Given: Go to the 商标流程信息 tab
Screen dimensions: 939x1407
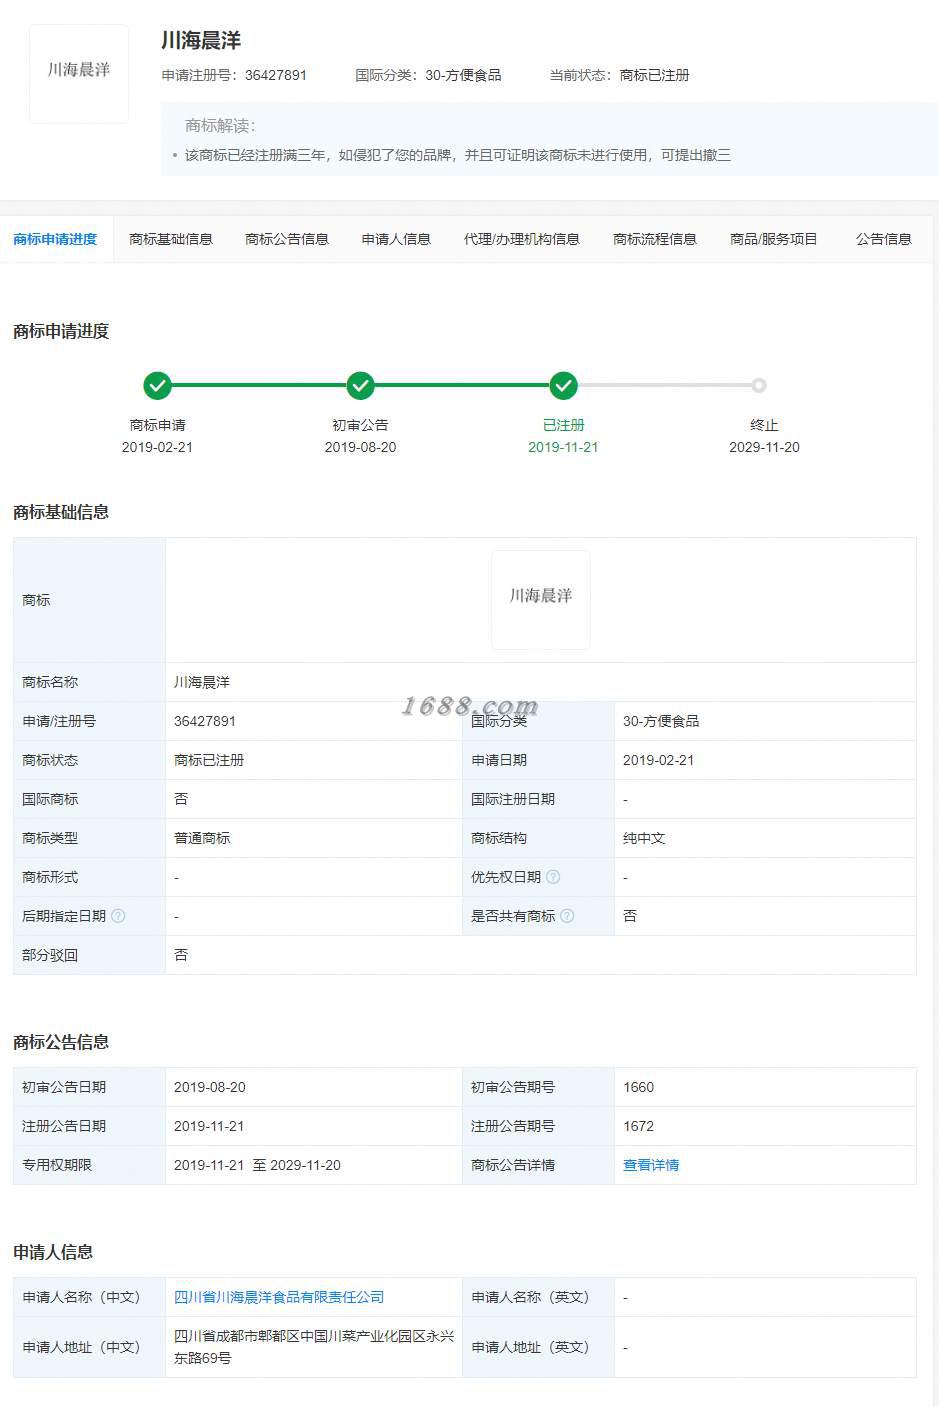Looking at the screenshot, I should point(655,239).
